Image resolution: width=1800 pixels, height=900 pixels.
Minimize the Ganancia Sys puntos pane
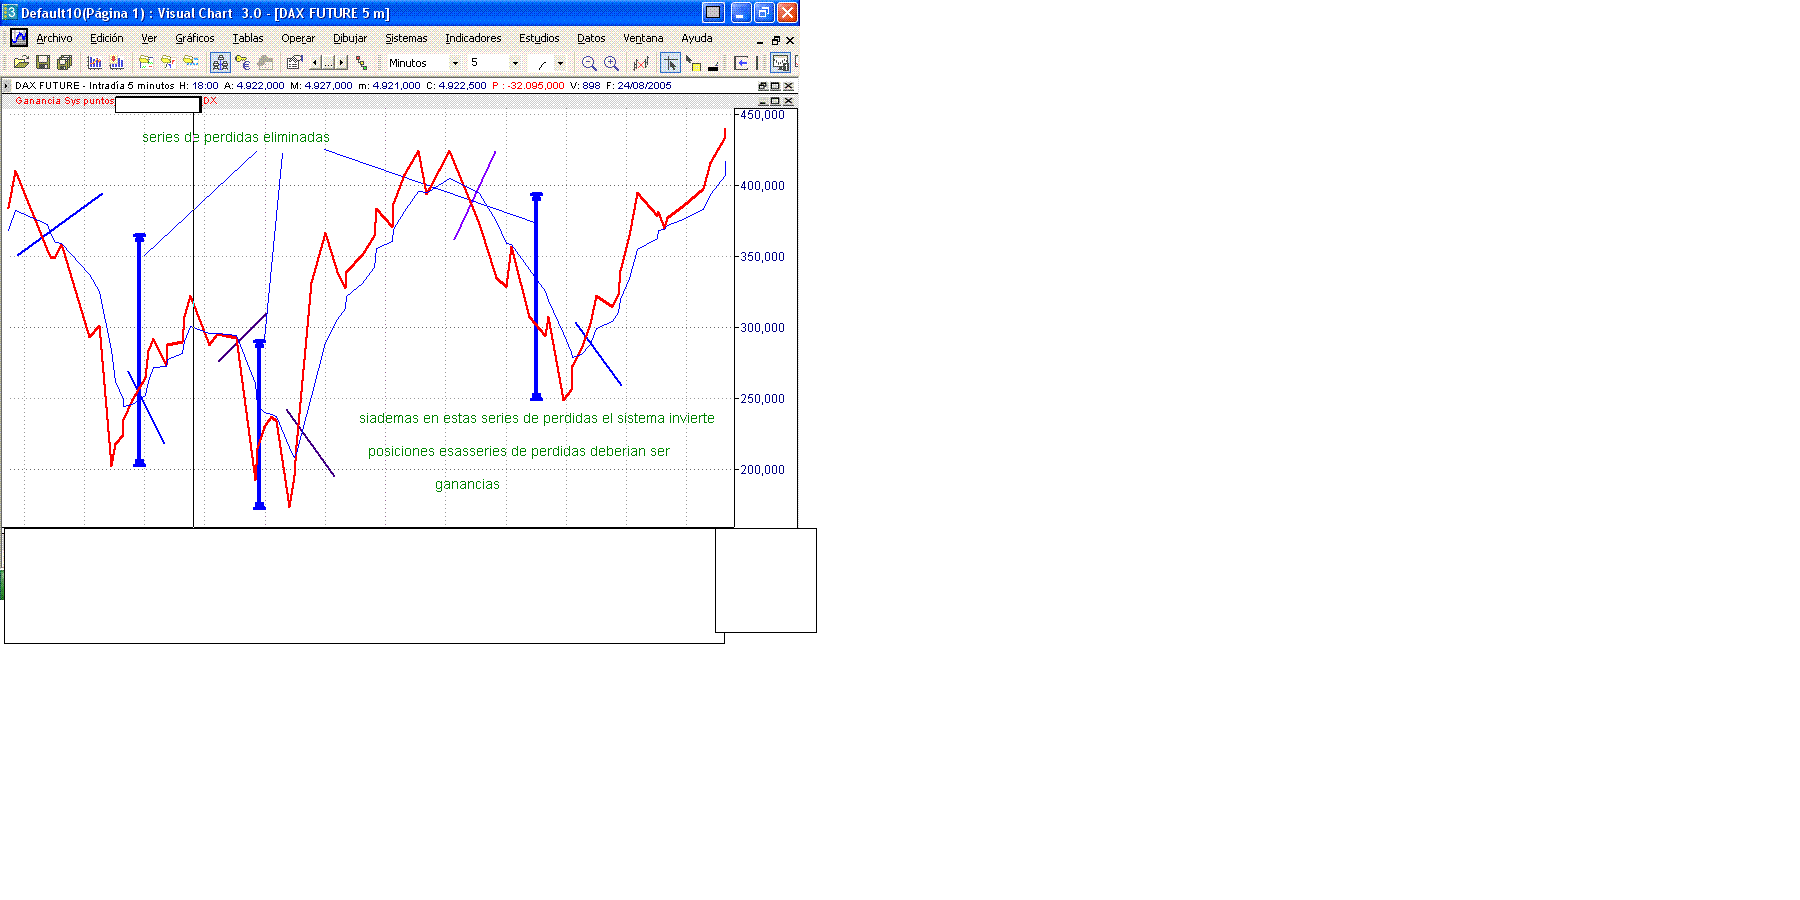coord(762,101)
